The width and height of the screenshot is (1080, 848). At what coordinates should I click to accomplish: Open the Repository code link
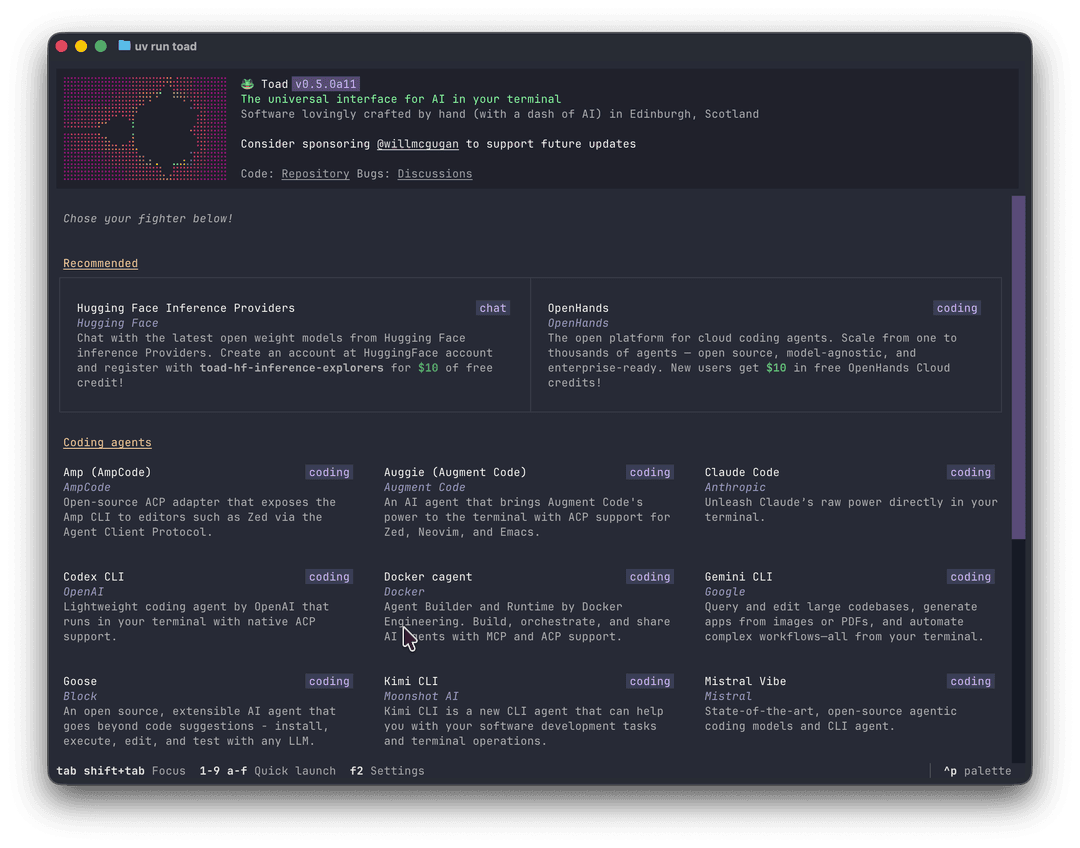pyautogui.click(x=315, y=174)
